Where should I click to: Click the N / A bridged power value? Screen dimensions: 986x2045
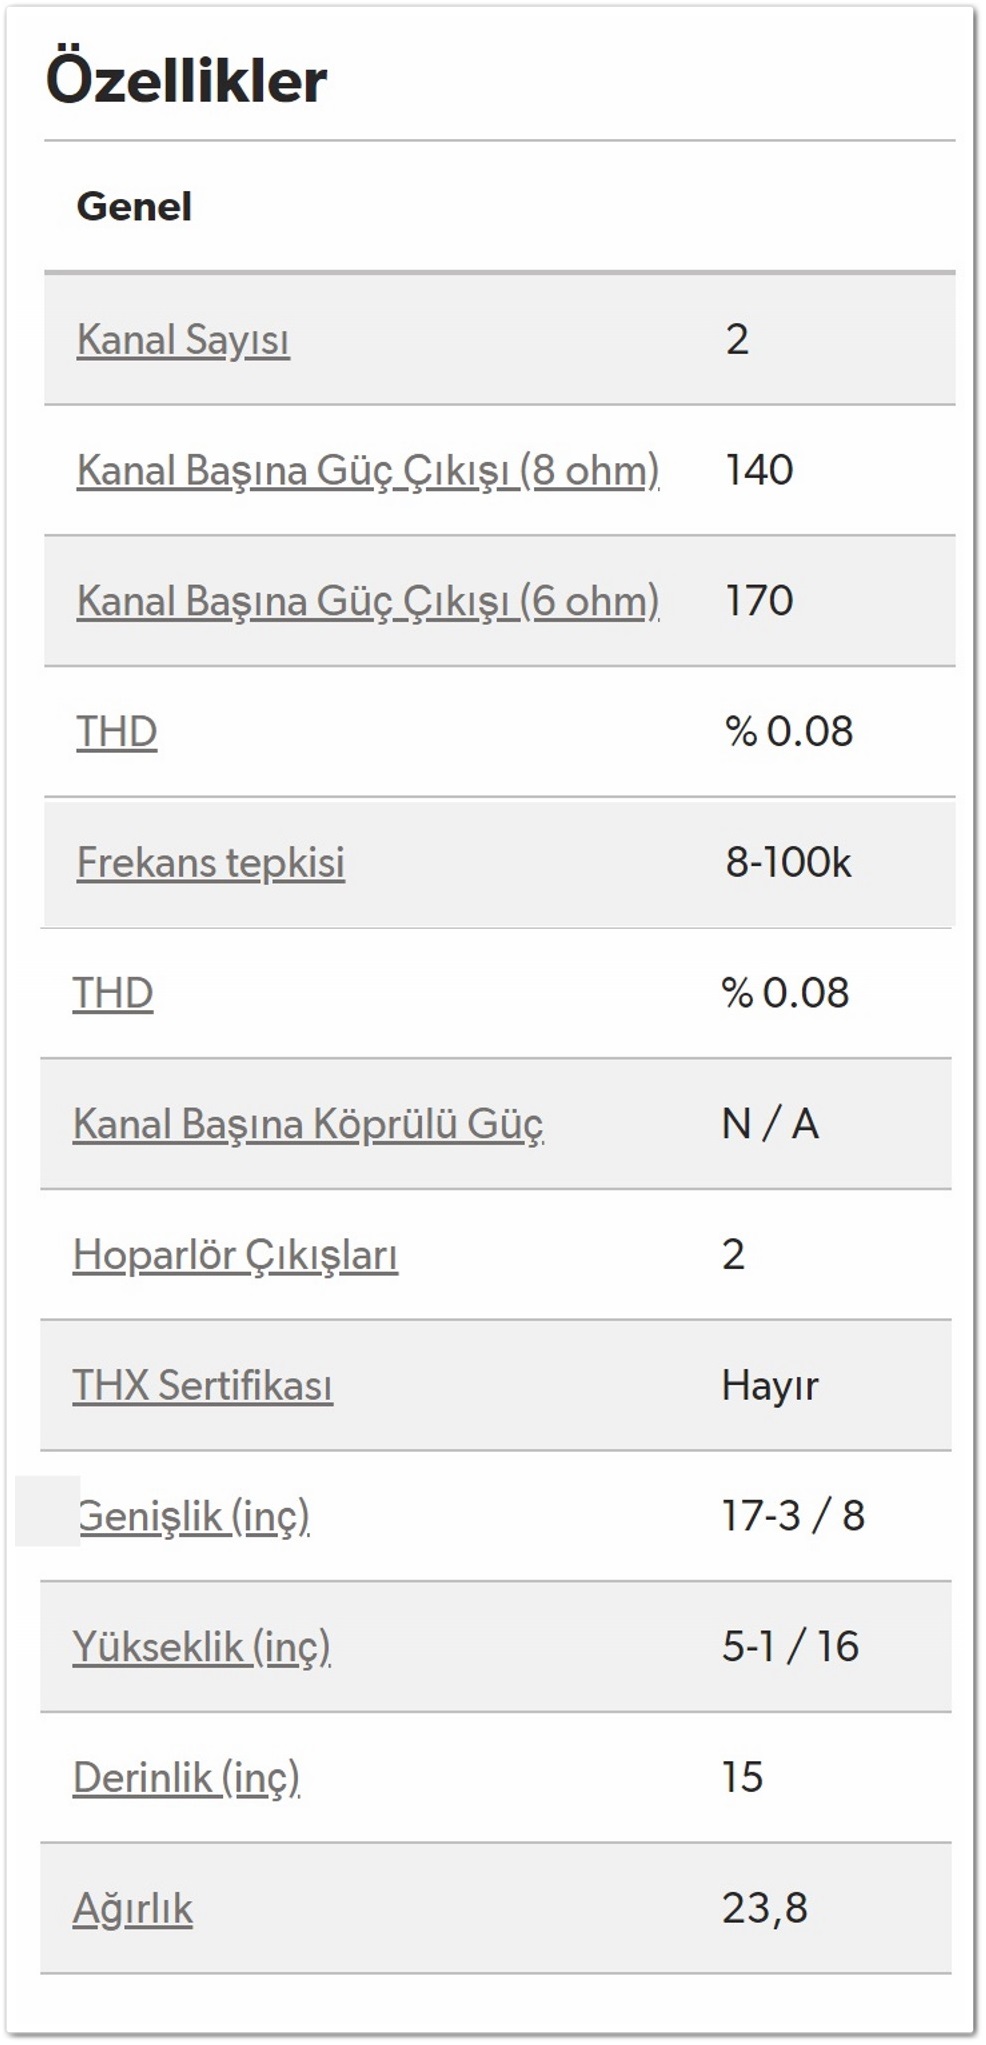point(770,1124)
